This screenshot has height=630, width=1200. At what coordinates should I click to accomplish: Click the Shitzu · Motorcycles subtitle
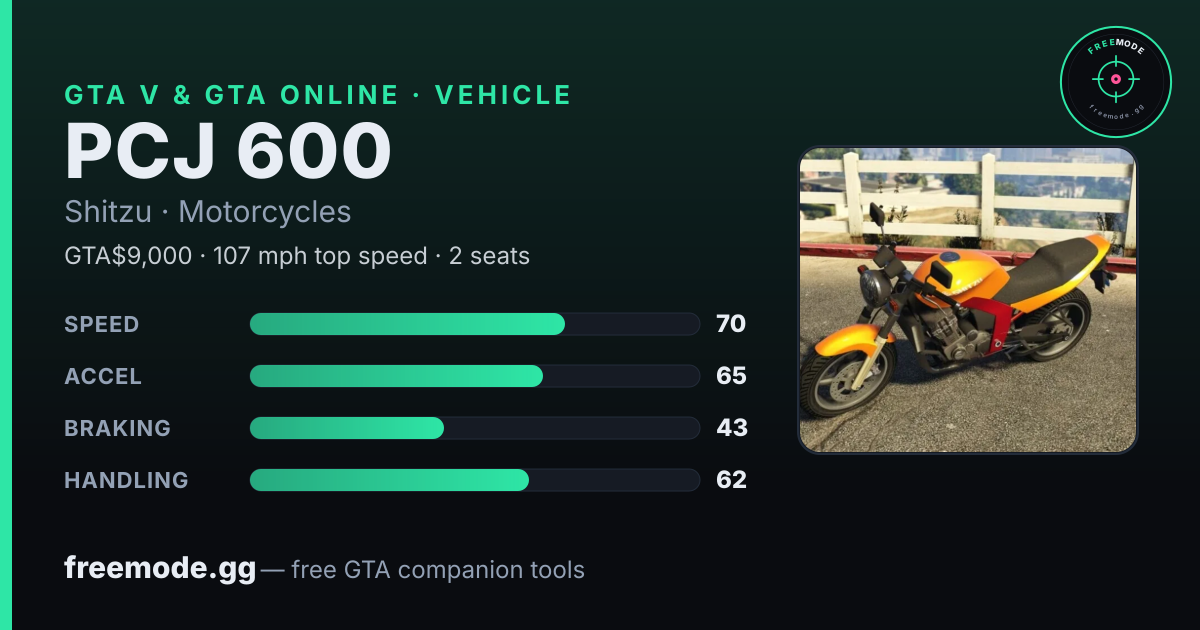pos(208,212)
